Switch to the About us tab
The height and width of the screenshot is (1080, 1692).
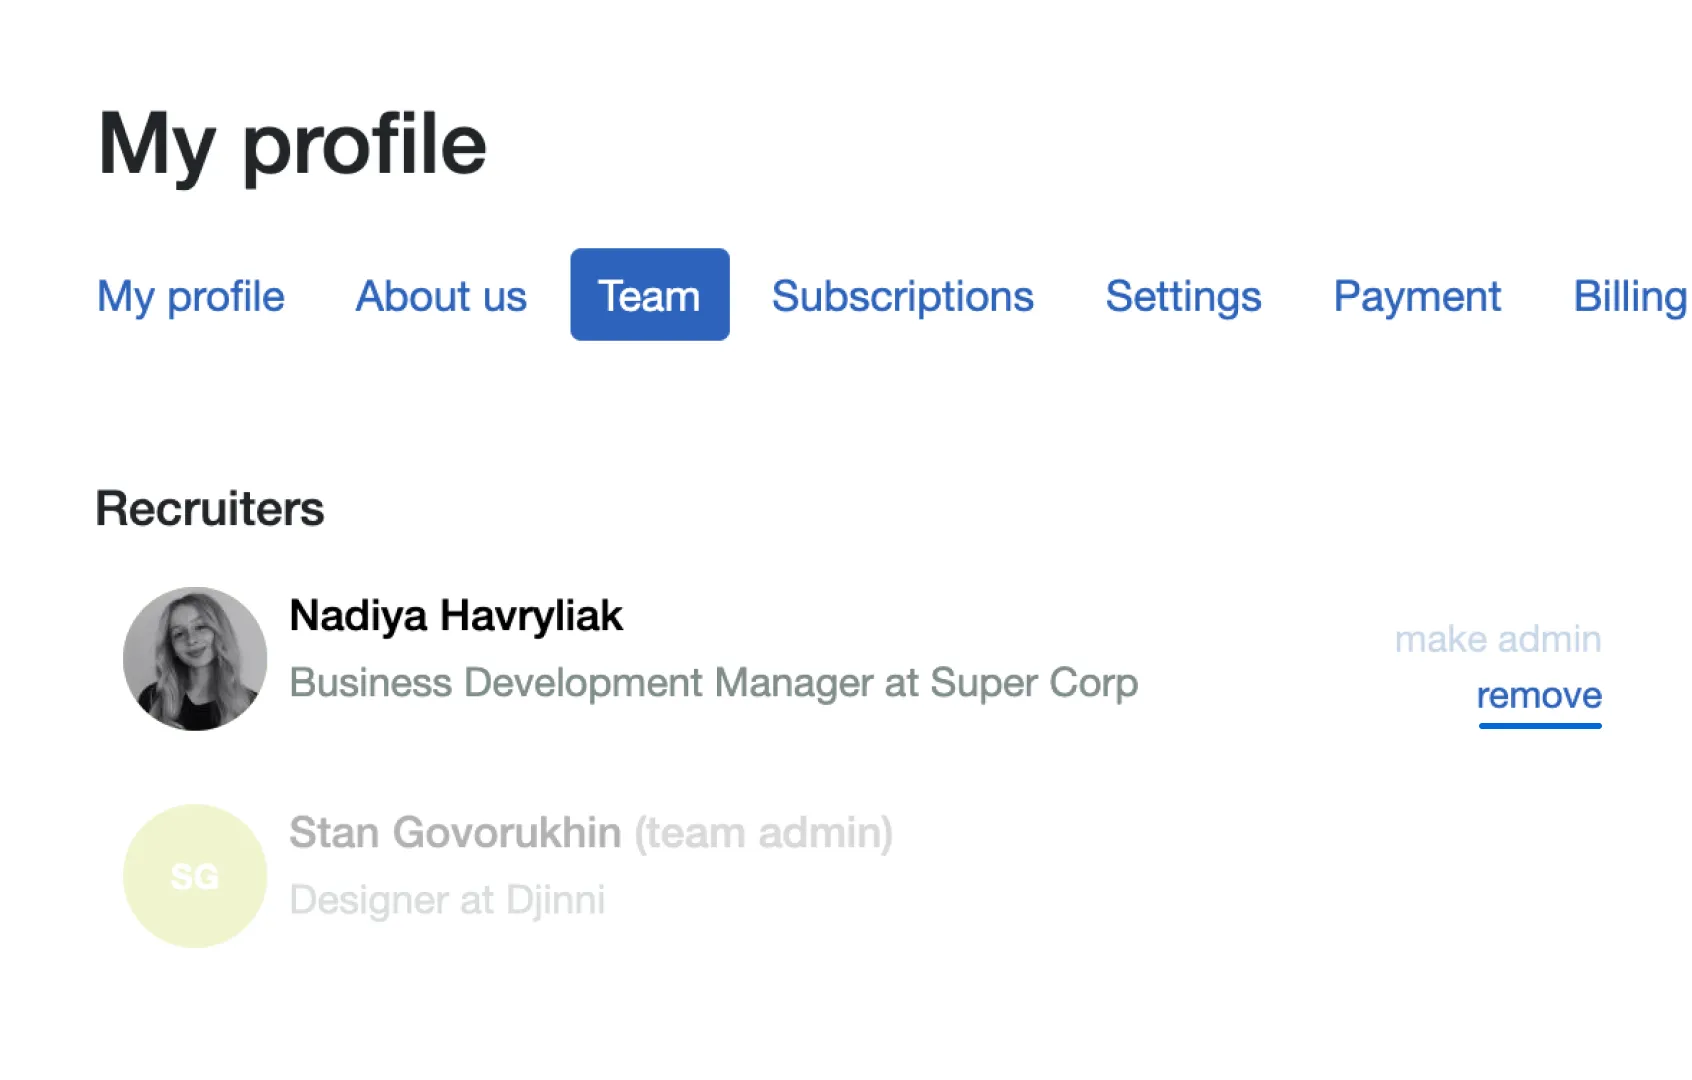(x=441, y=296)
